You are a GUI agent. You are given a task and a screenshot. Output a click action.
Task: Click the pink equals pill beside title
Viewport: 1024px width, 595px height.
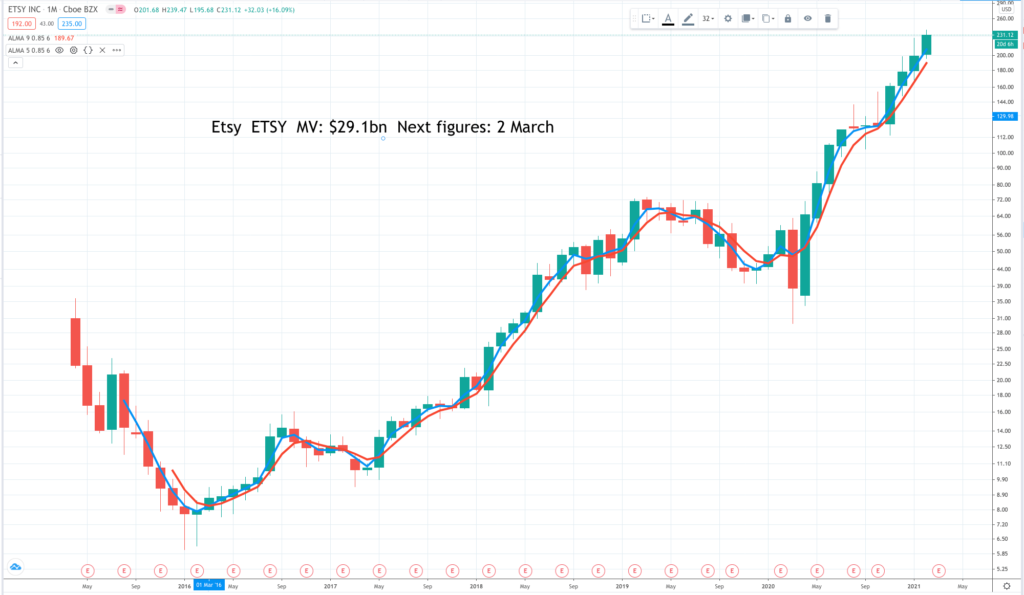coord(120,10)
